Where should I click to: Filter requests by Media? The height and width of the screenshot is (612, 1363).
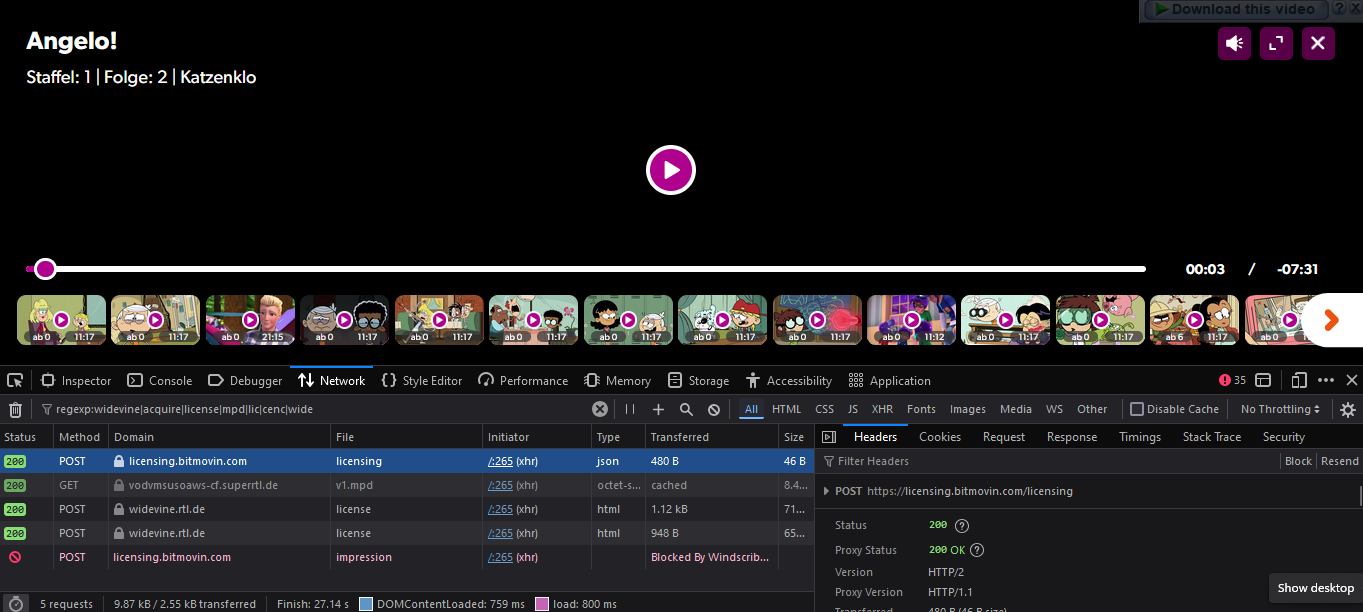1016,409
